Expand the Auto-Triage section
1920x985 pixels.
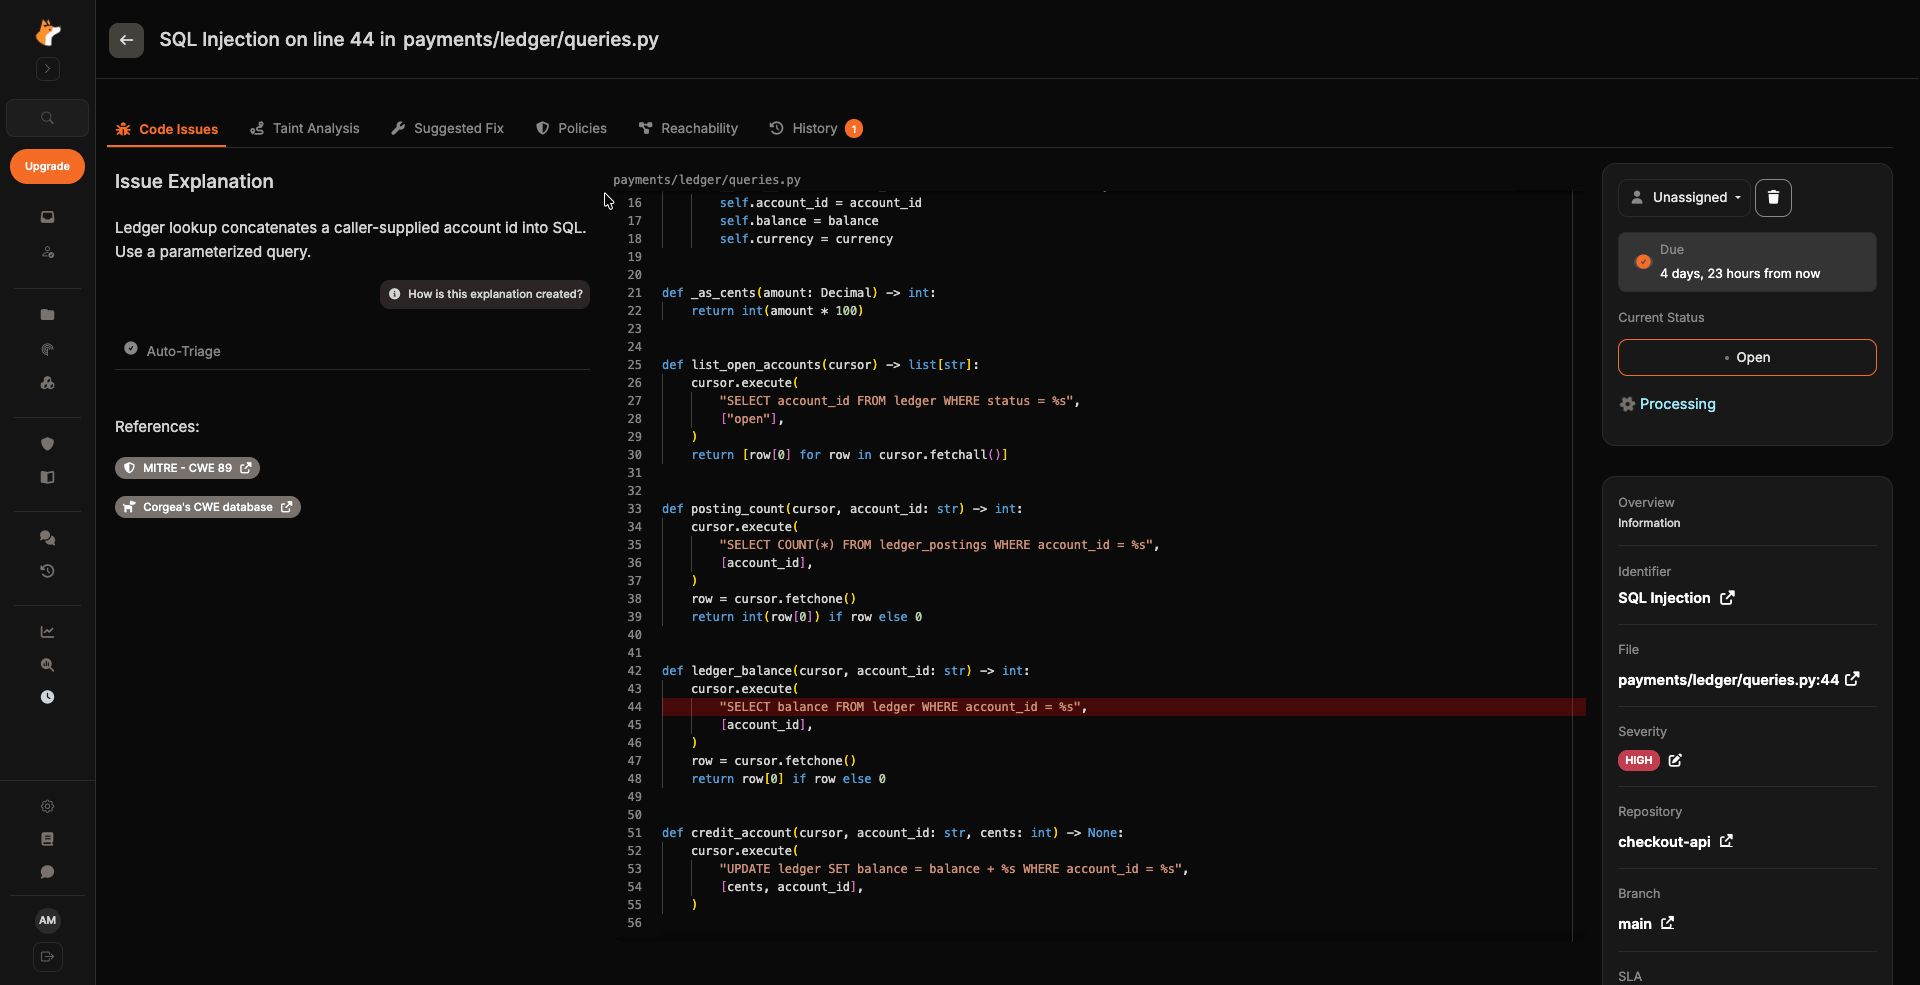tap(352, 351)
